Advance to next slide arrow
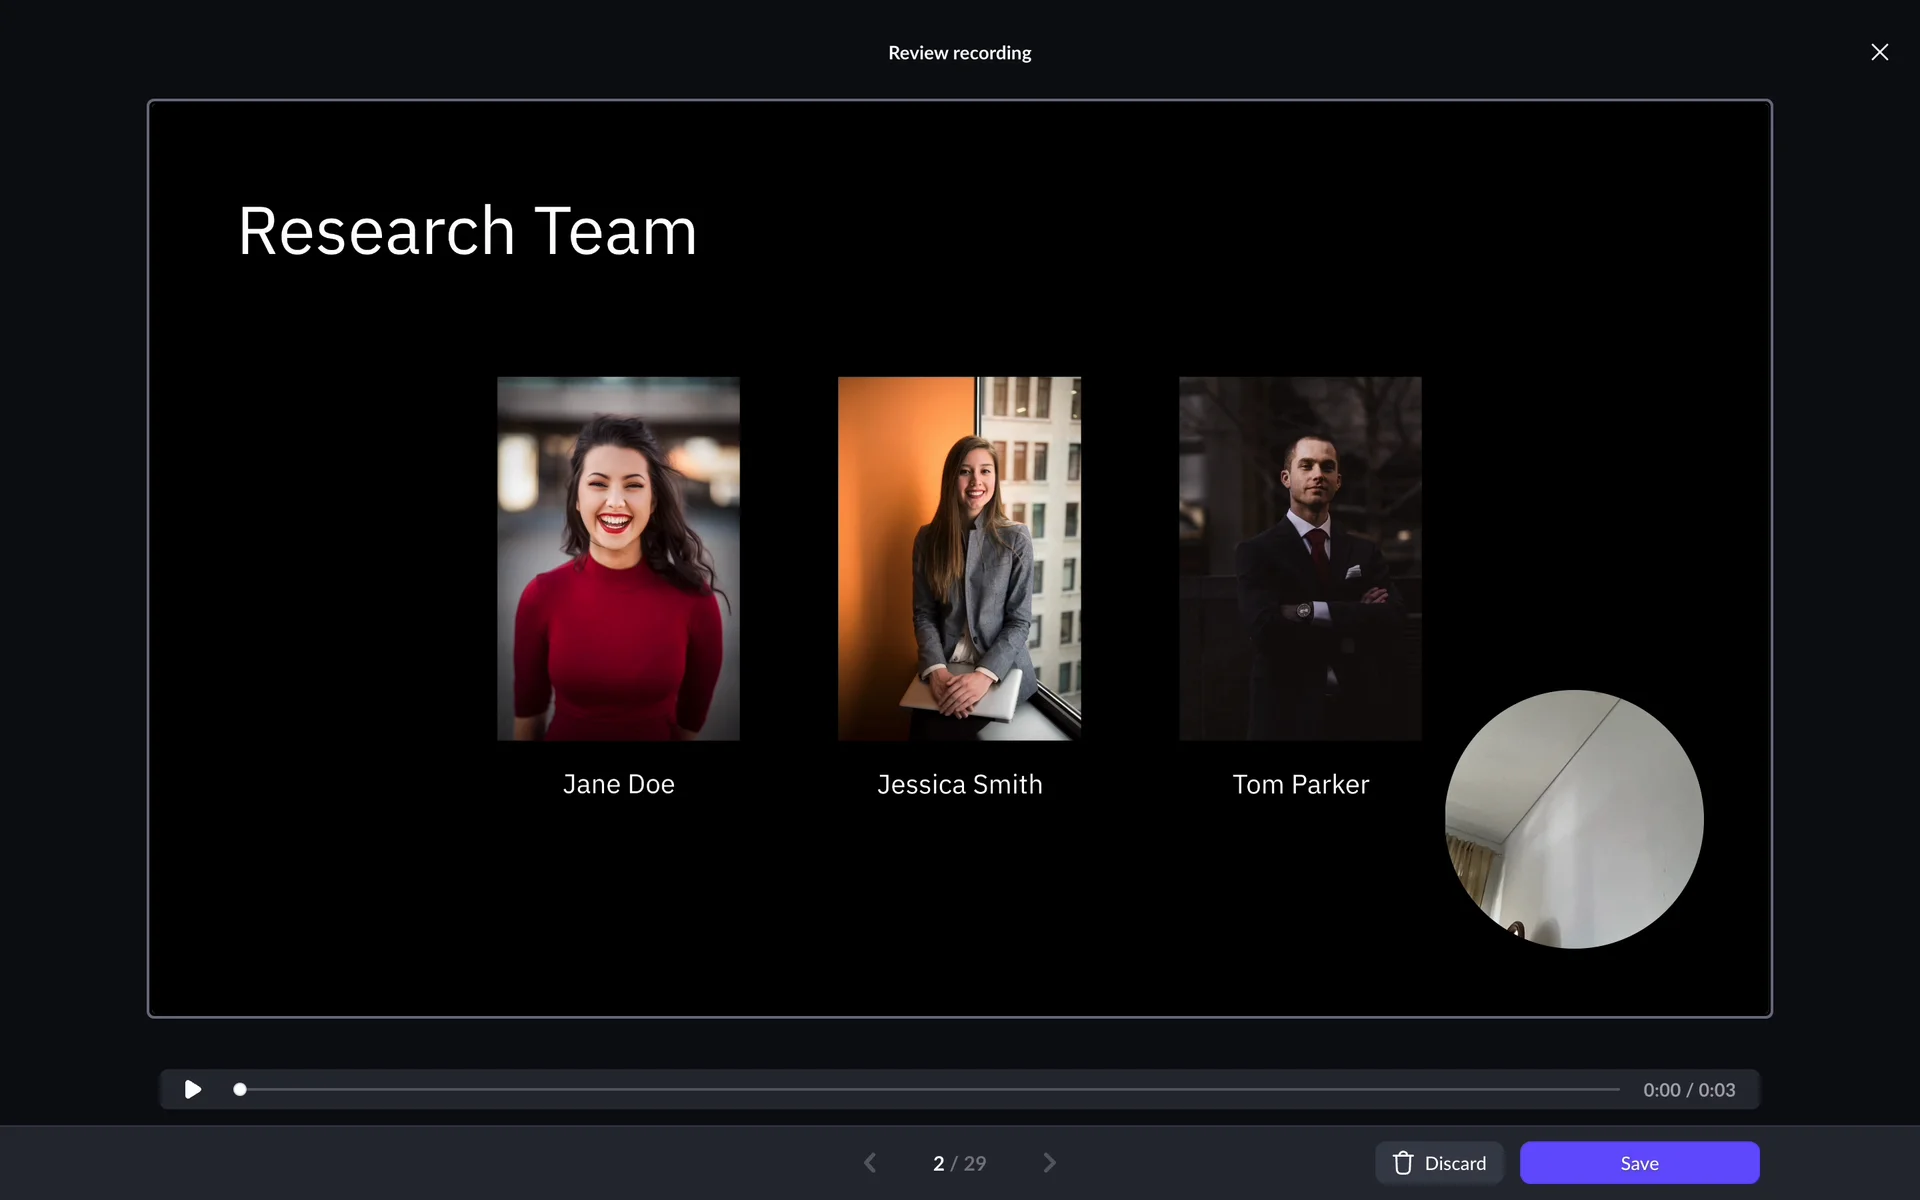Image resolution: width=1920 pixels, height=1200 pixels. click(1049, 1163)
